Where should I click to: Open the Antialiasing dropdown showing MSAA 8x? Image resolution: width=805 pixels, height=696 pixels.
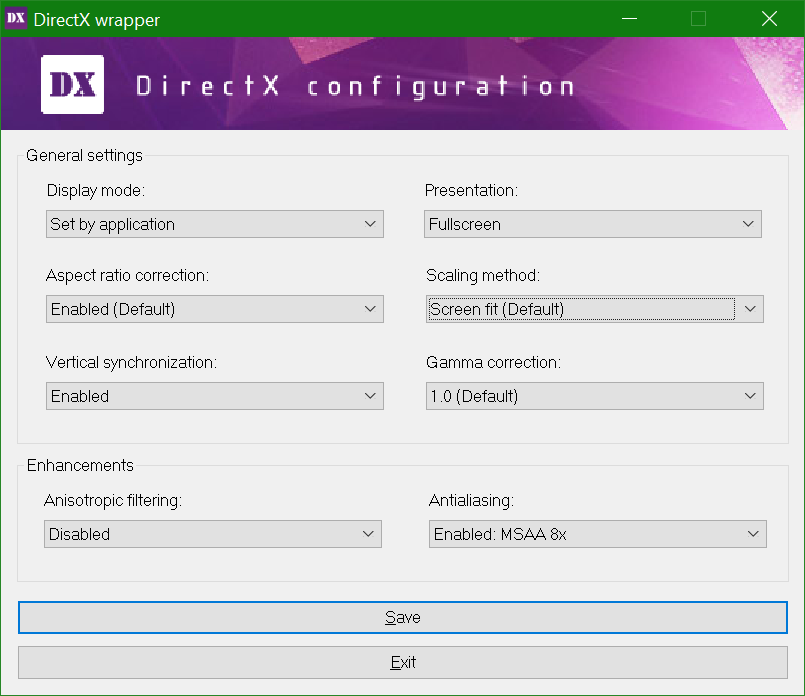coord(598,534)
